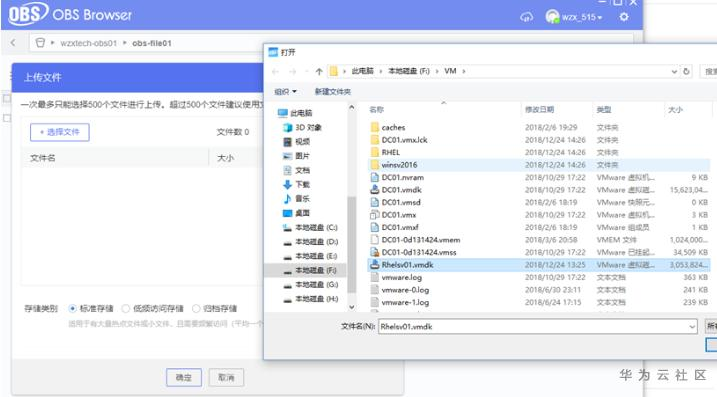
Task: Select 此电脑 in the navigation tree
Action: pos(295,113)
